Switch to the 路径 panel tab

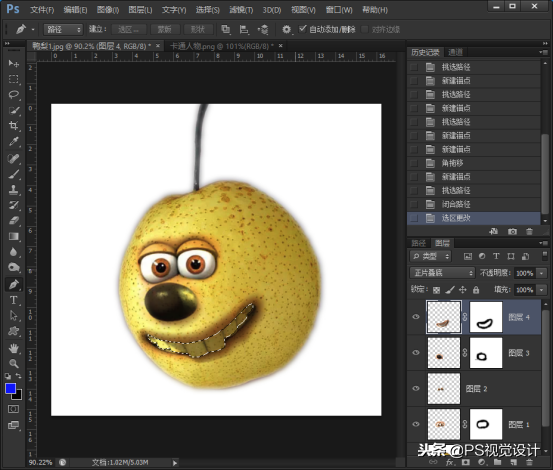tap(419, 243)
